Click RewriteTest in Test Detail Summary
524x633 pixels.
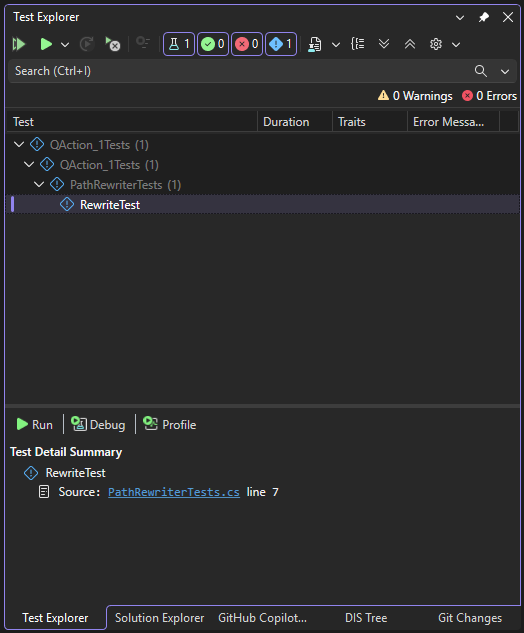click(x=75, y=473)
